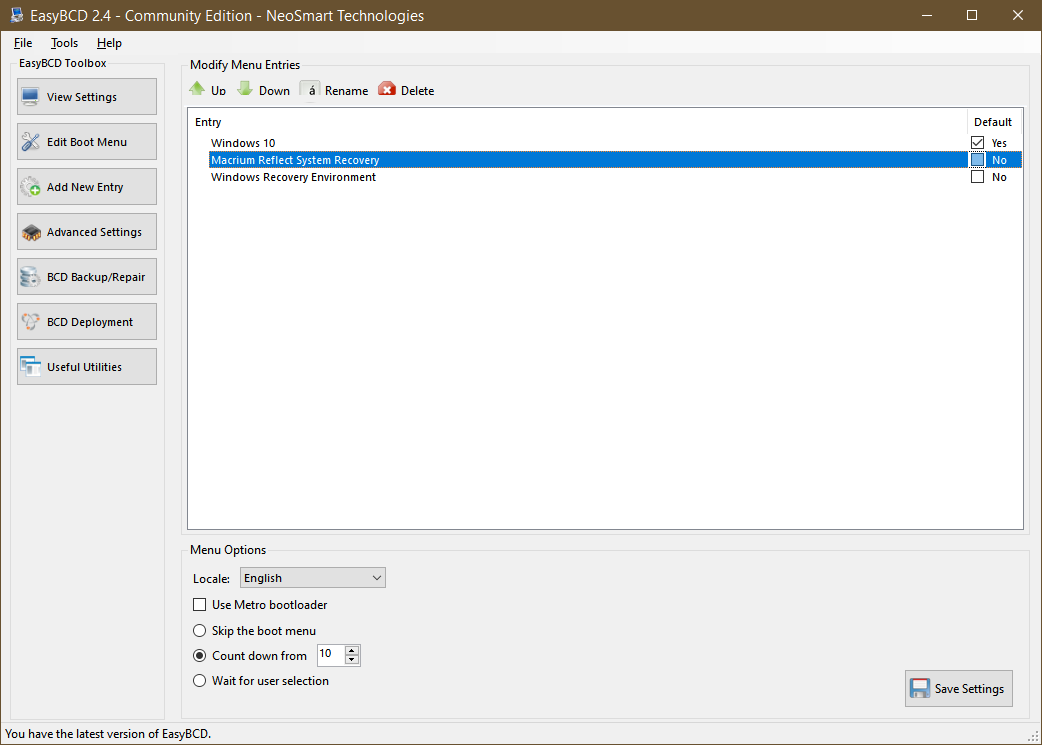Viewport: 1042px width, 745px height.
Task: Set Macrium Reflect System Recovery as default
Action: (x=977, y=160)
